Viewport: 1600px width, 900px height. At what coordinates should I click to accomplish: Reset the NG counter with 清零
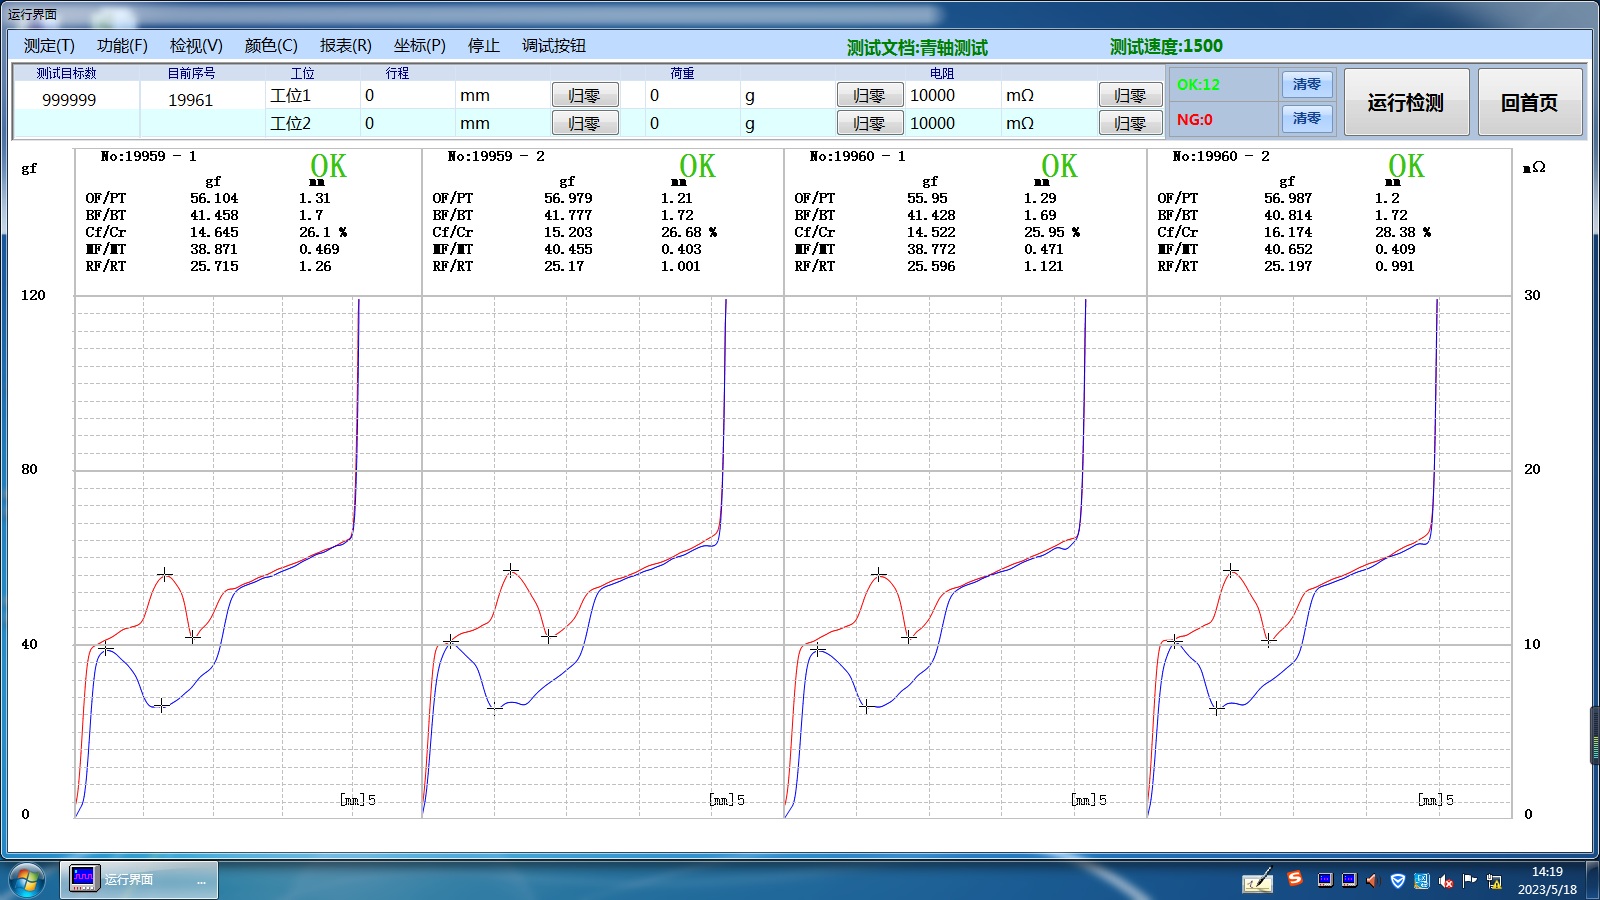click(1306, 119)
